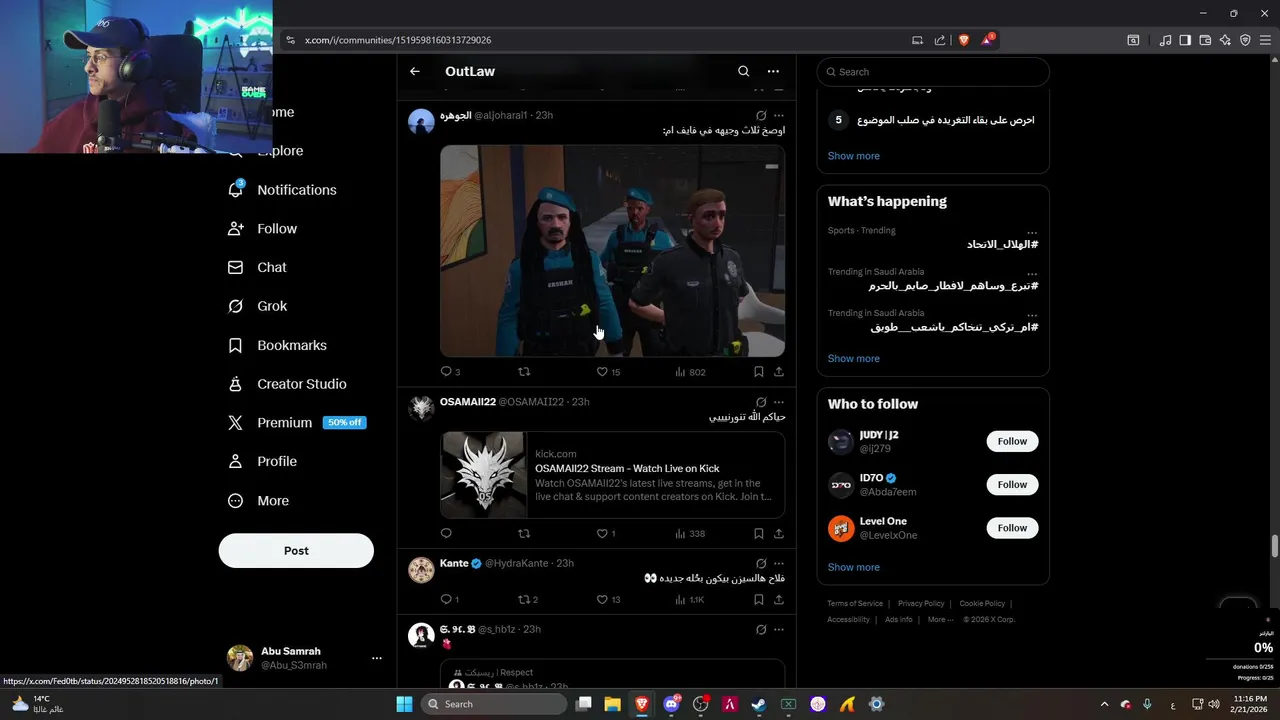Open more options for OutLaw community
The image size is (1280, 720).
(773, 71)
